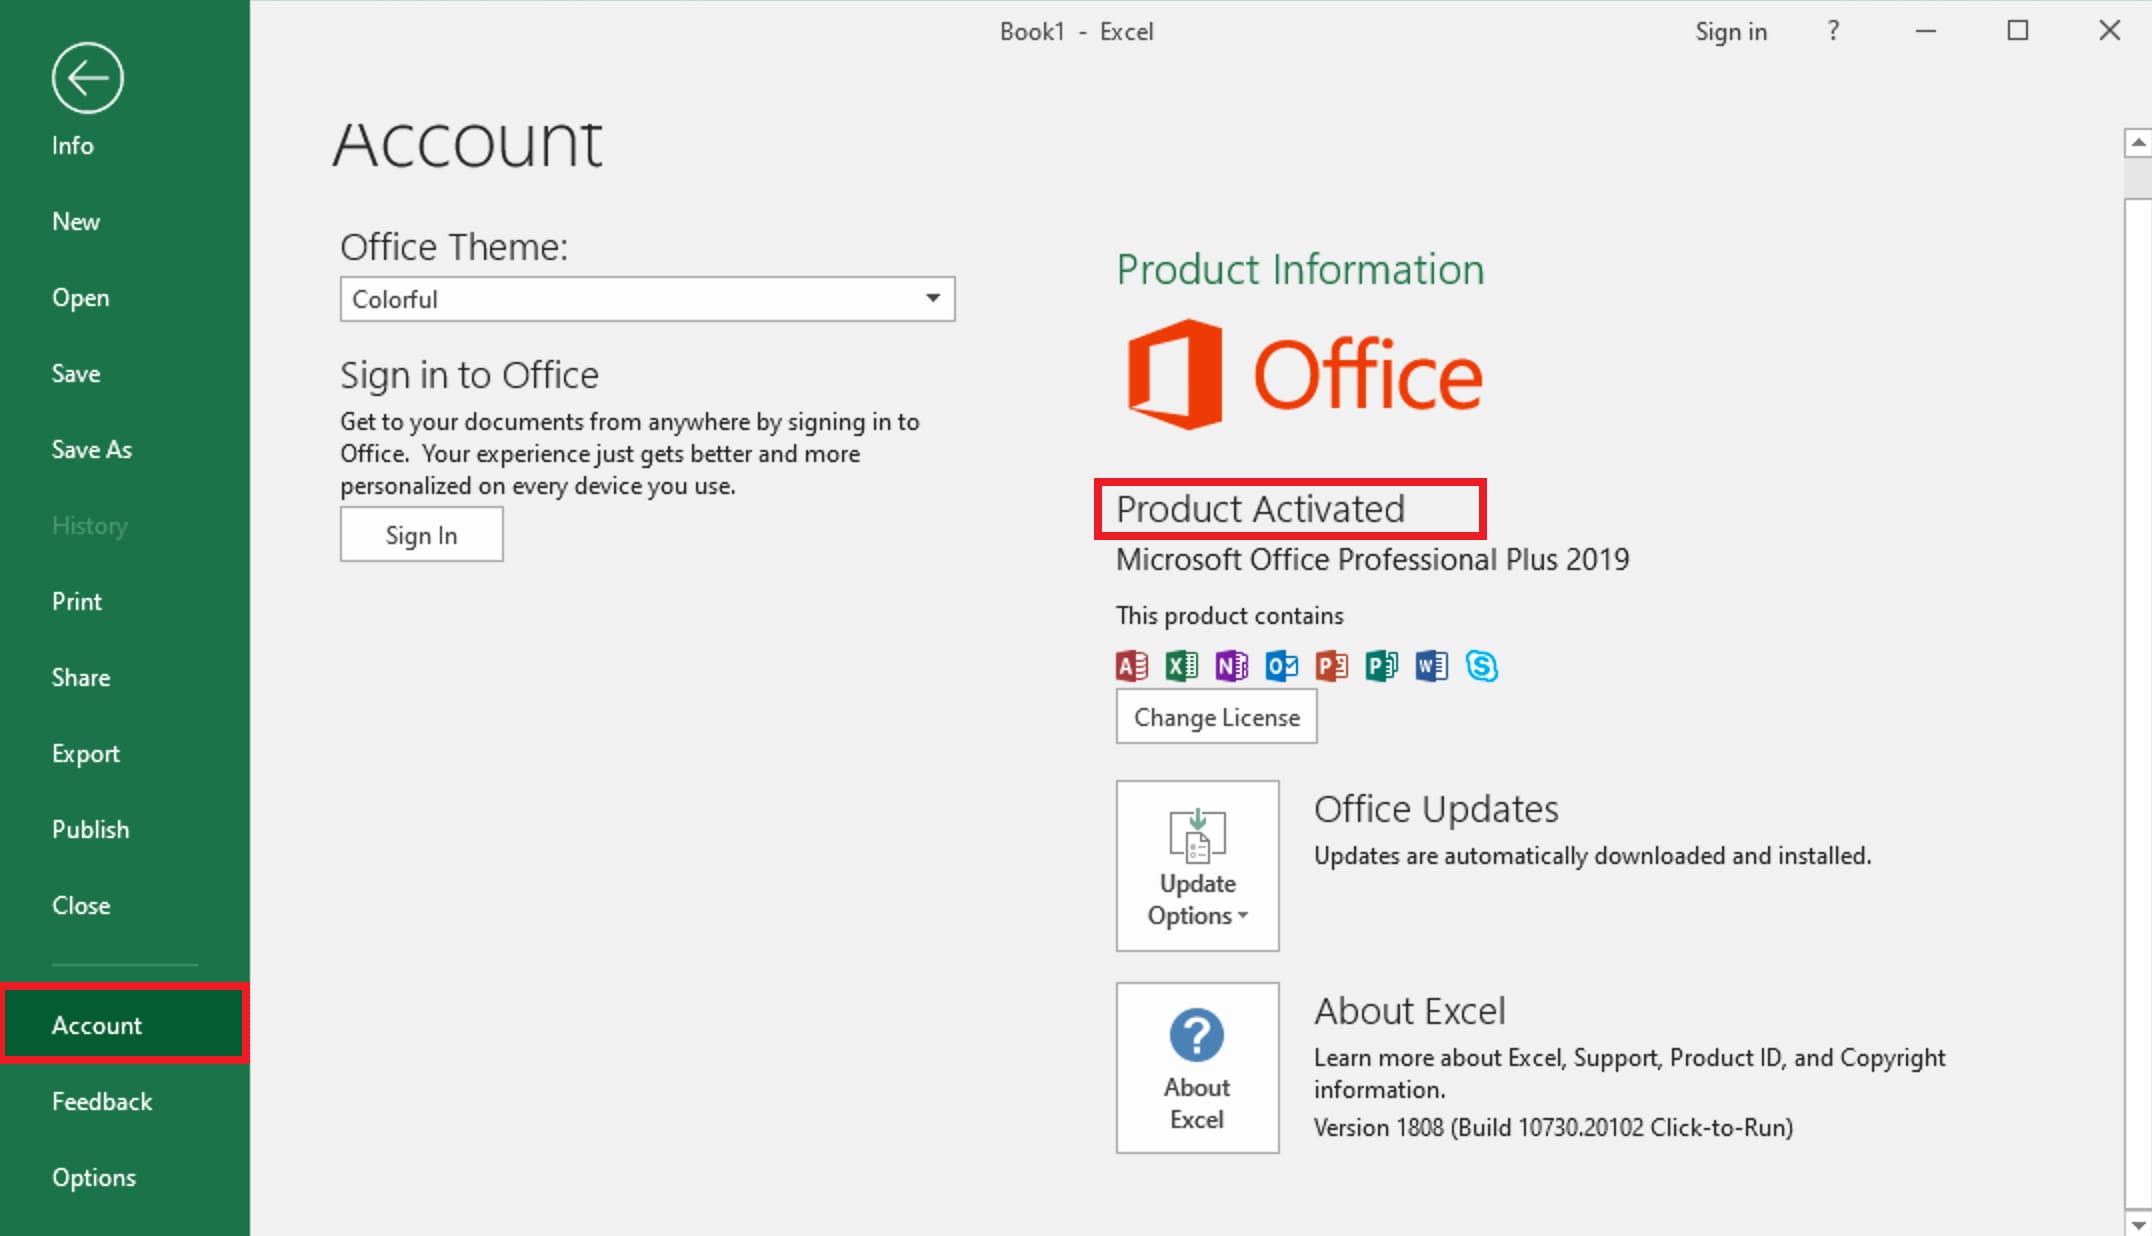Viewport: 2152px width, 1236px height.
Task: Click the scroll down arrow on scrollbar
Action: pos(2137,1224)
